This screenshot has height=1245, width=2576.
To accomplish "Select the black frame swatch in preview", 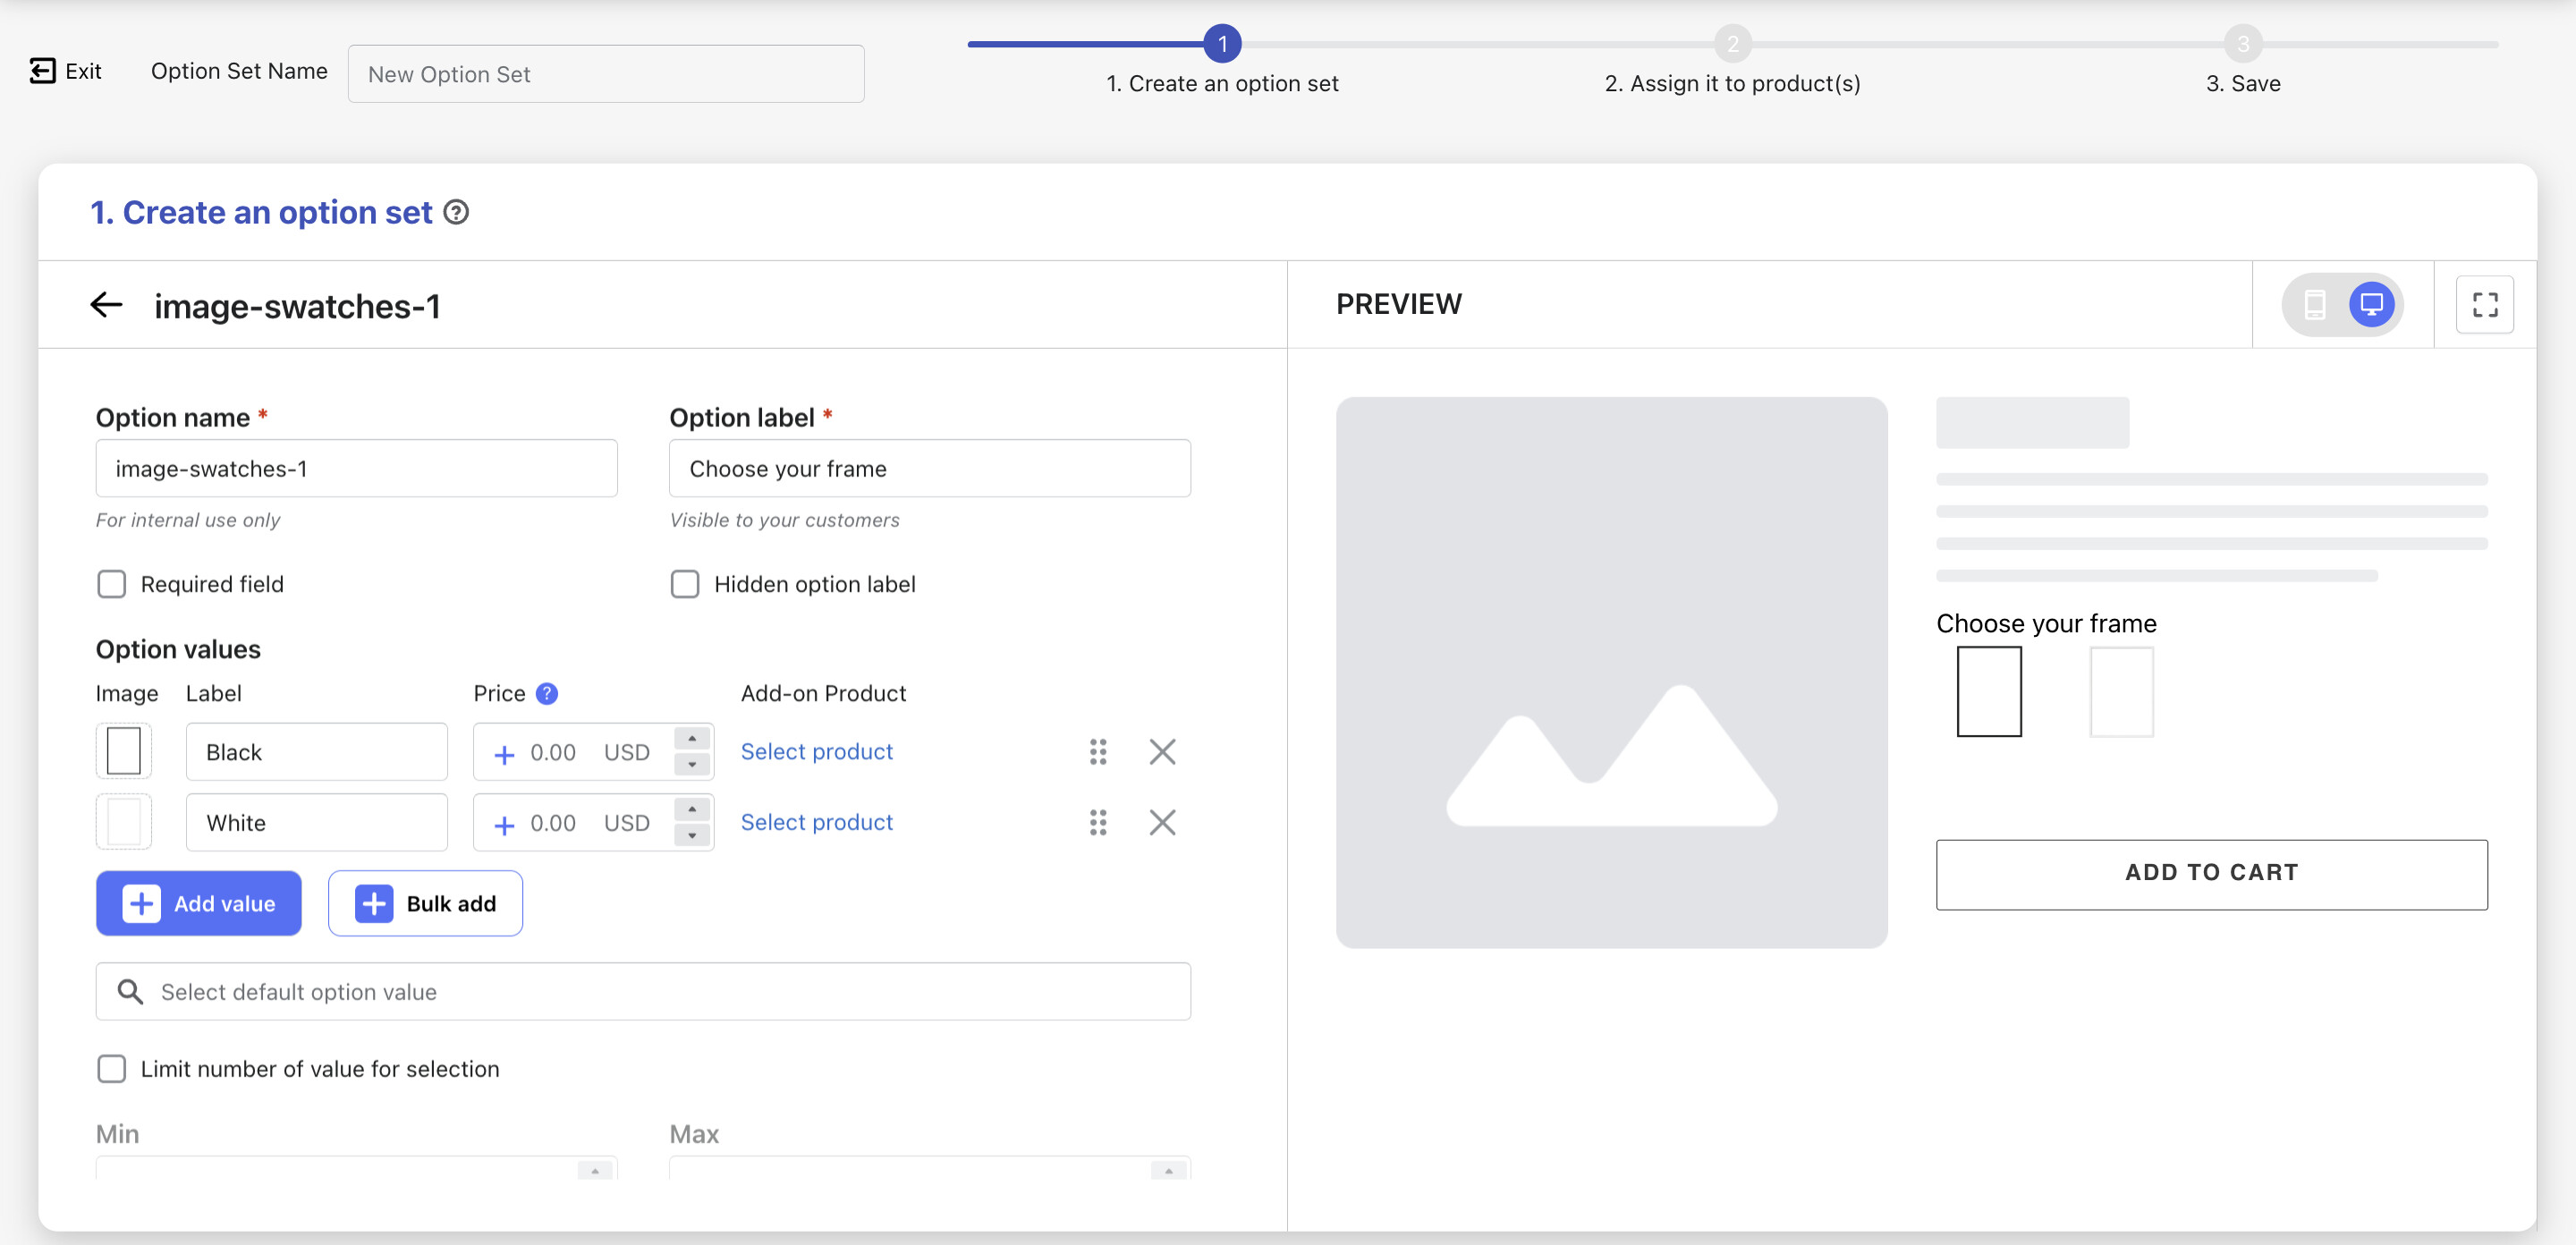I will (1988, 692).
